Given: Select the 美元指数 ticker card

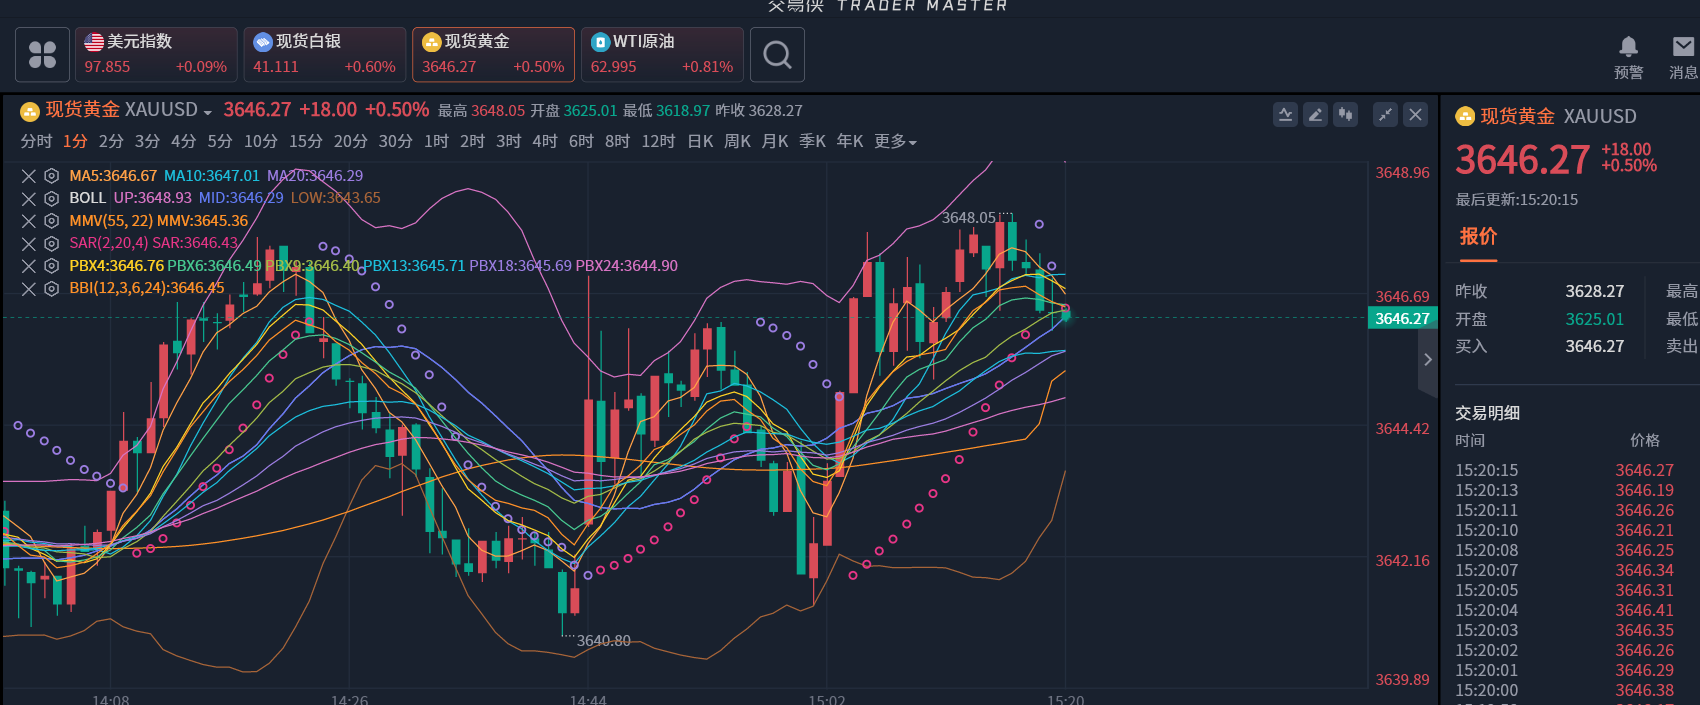Looking at the screenshot, I should click(x=156, y=54).
